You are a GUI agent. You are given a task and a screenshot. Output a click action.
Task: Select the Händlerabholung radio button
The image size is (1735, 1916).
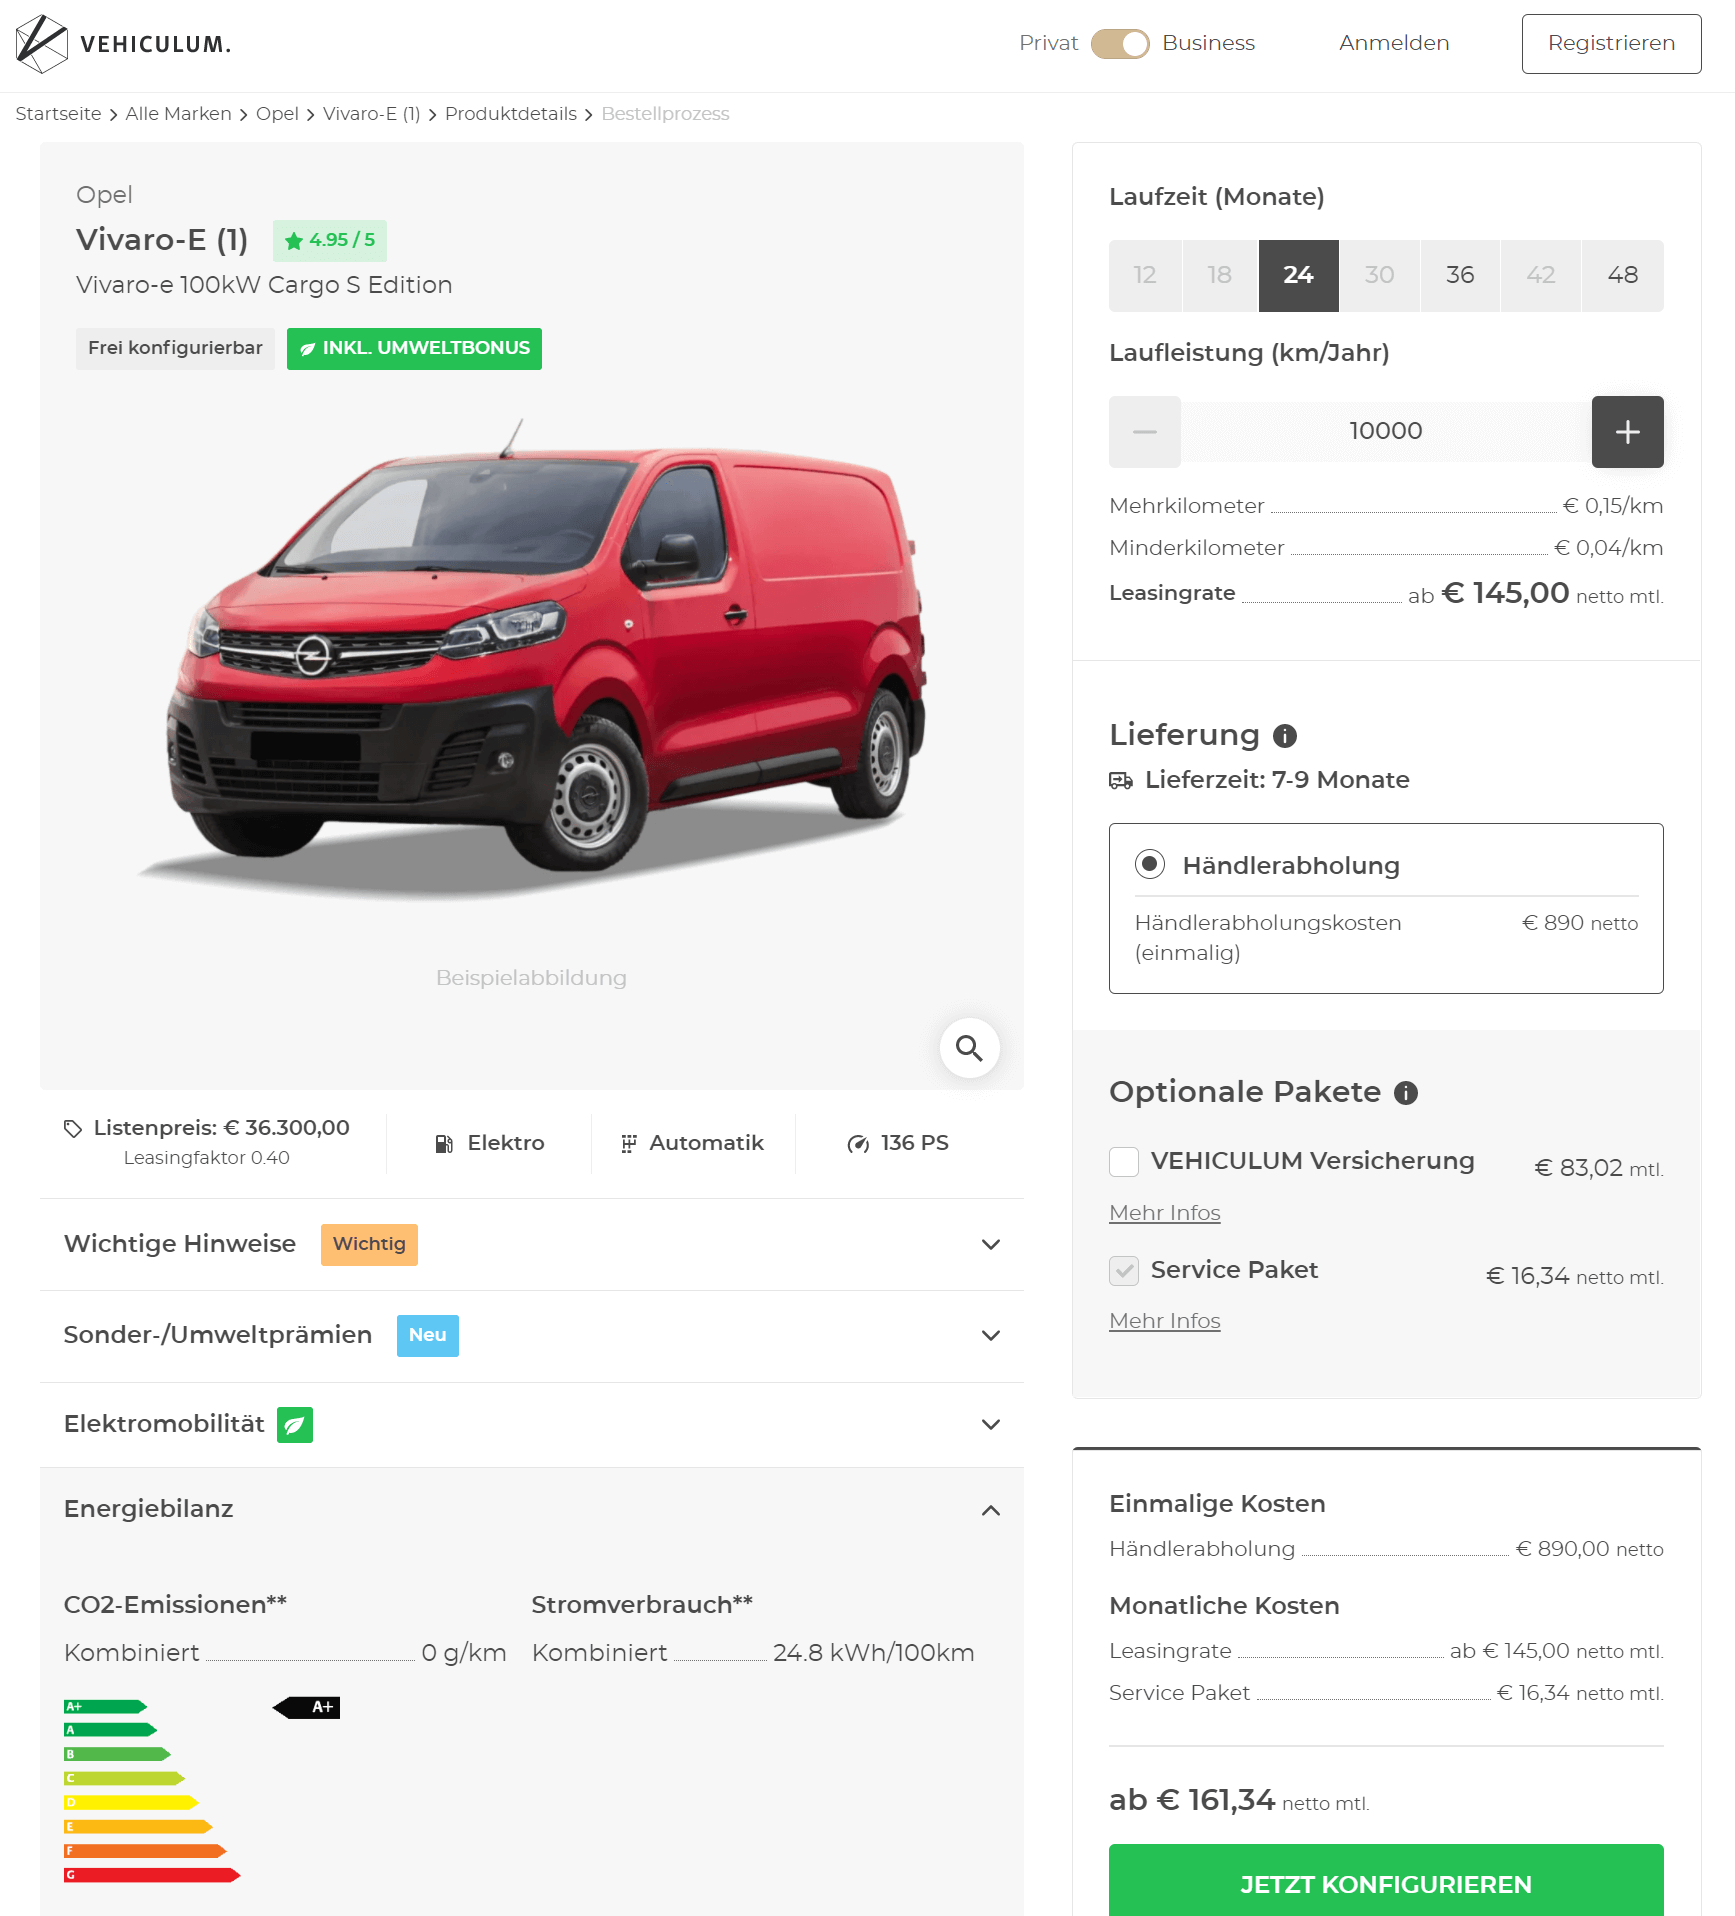click(1150, 864)
